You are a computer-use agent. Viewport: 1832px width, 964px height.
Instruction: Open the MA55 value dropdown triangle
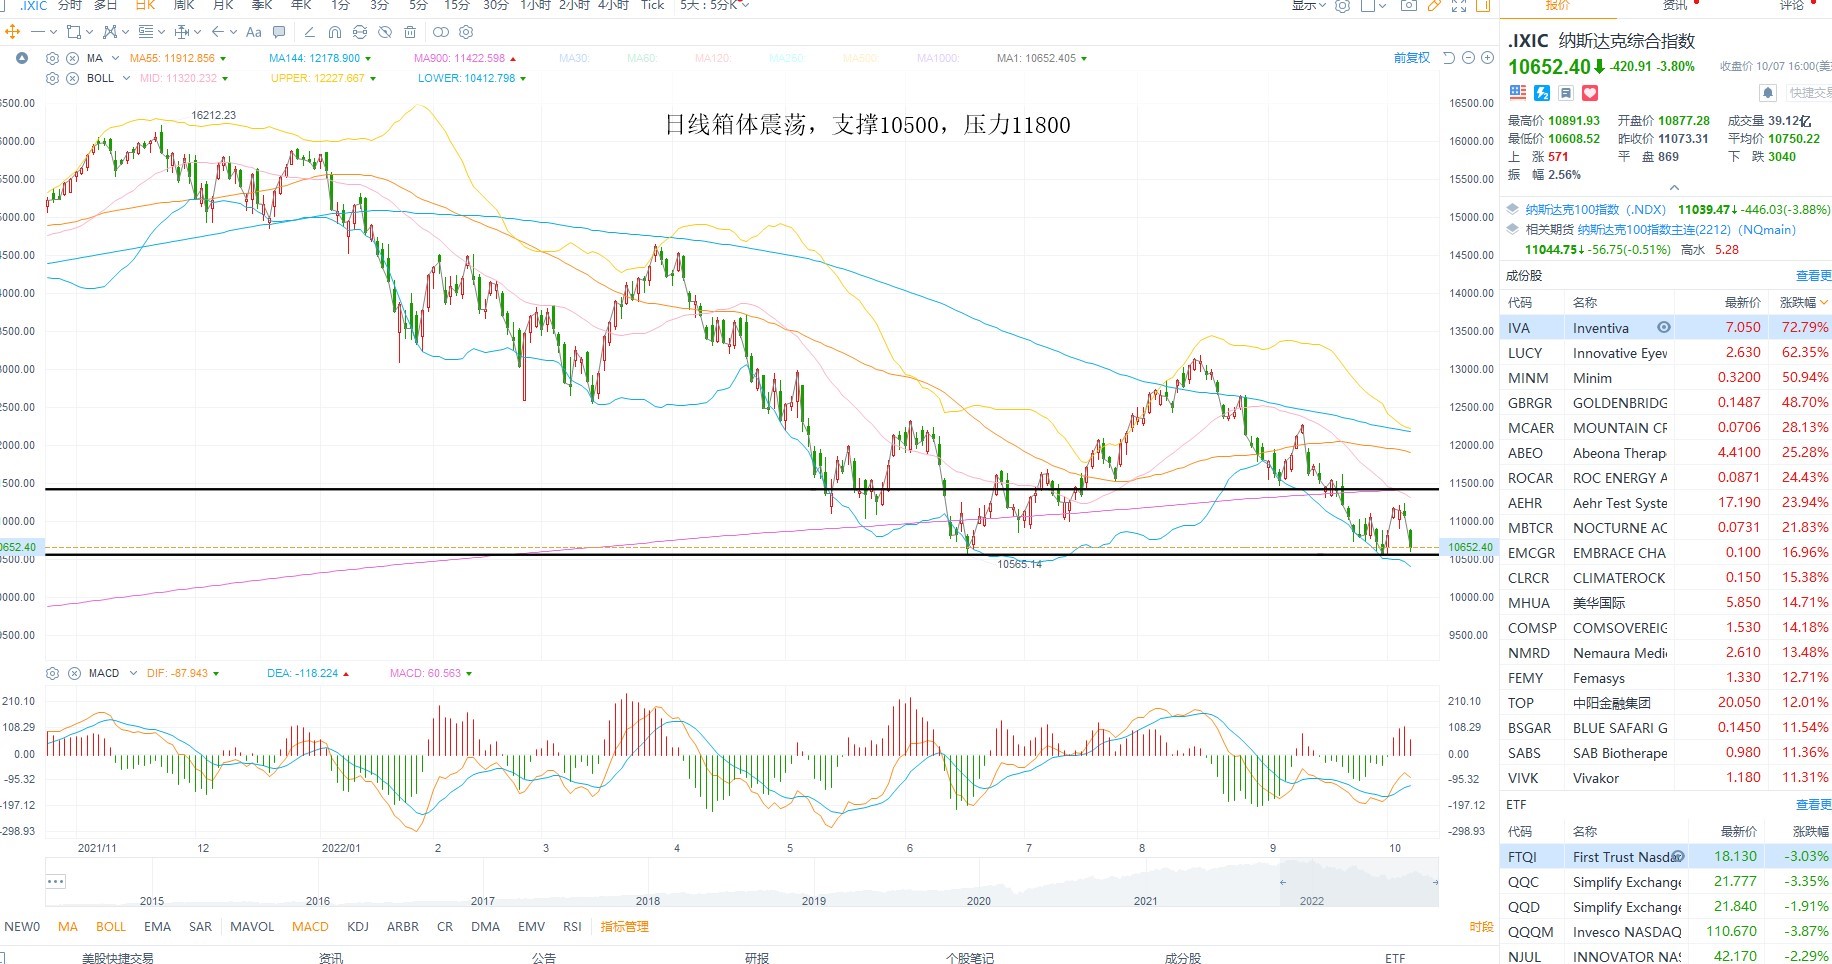click(223, 59)
